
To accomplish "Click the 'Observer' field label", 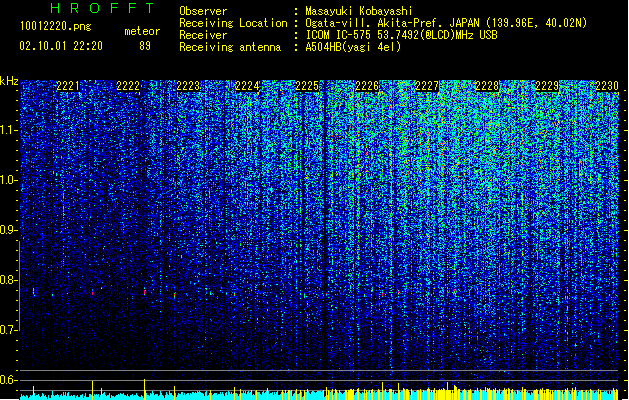I will click(x=203, y=11).
